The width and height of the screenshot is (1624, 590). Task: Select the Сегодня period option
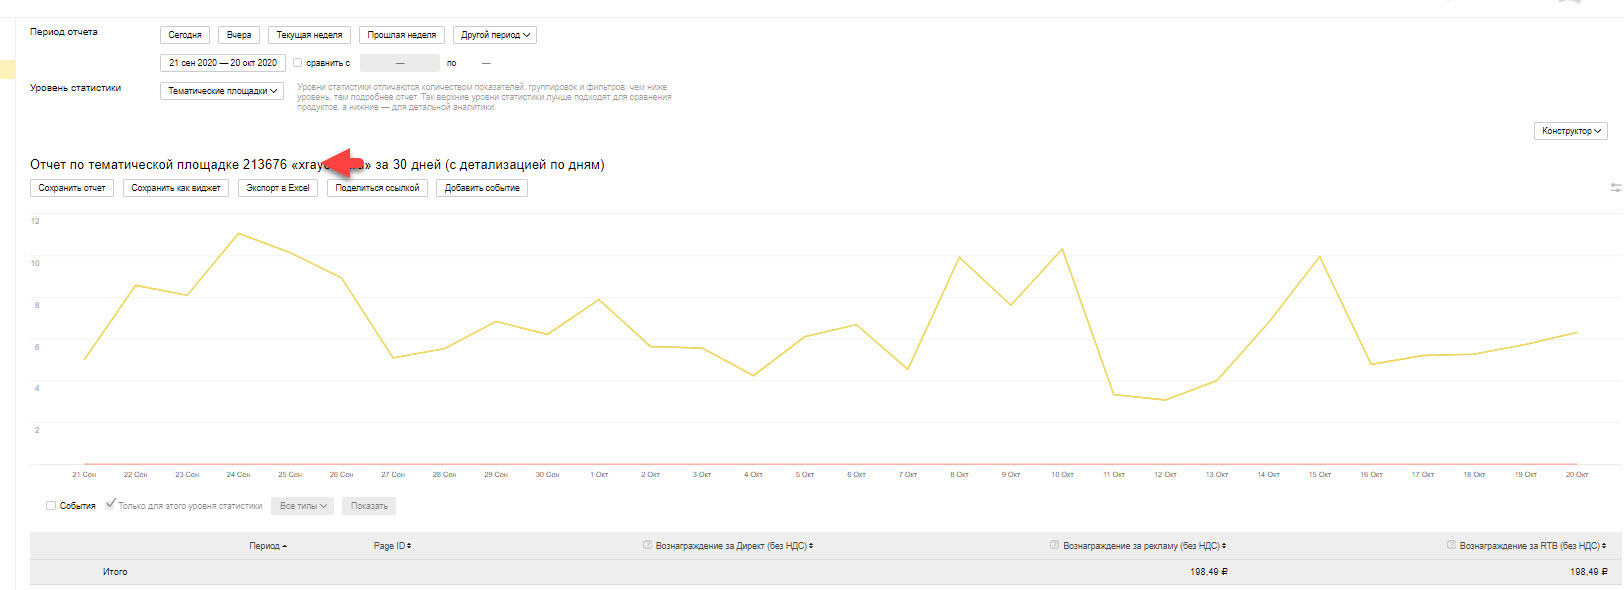(185, 35)
